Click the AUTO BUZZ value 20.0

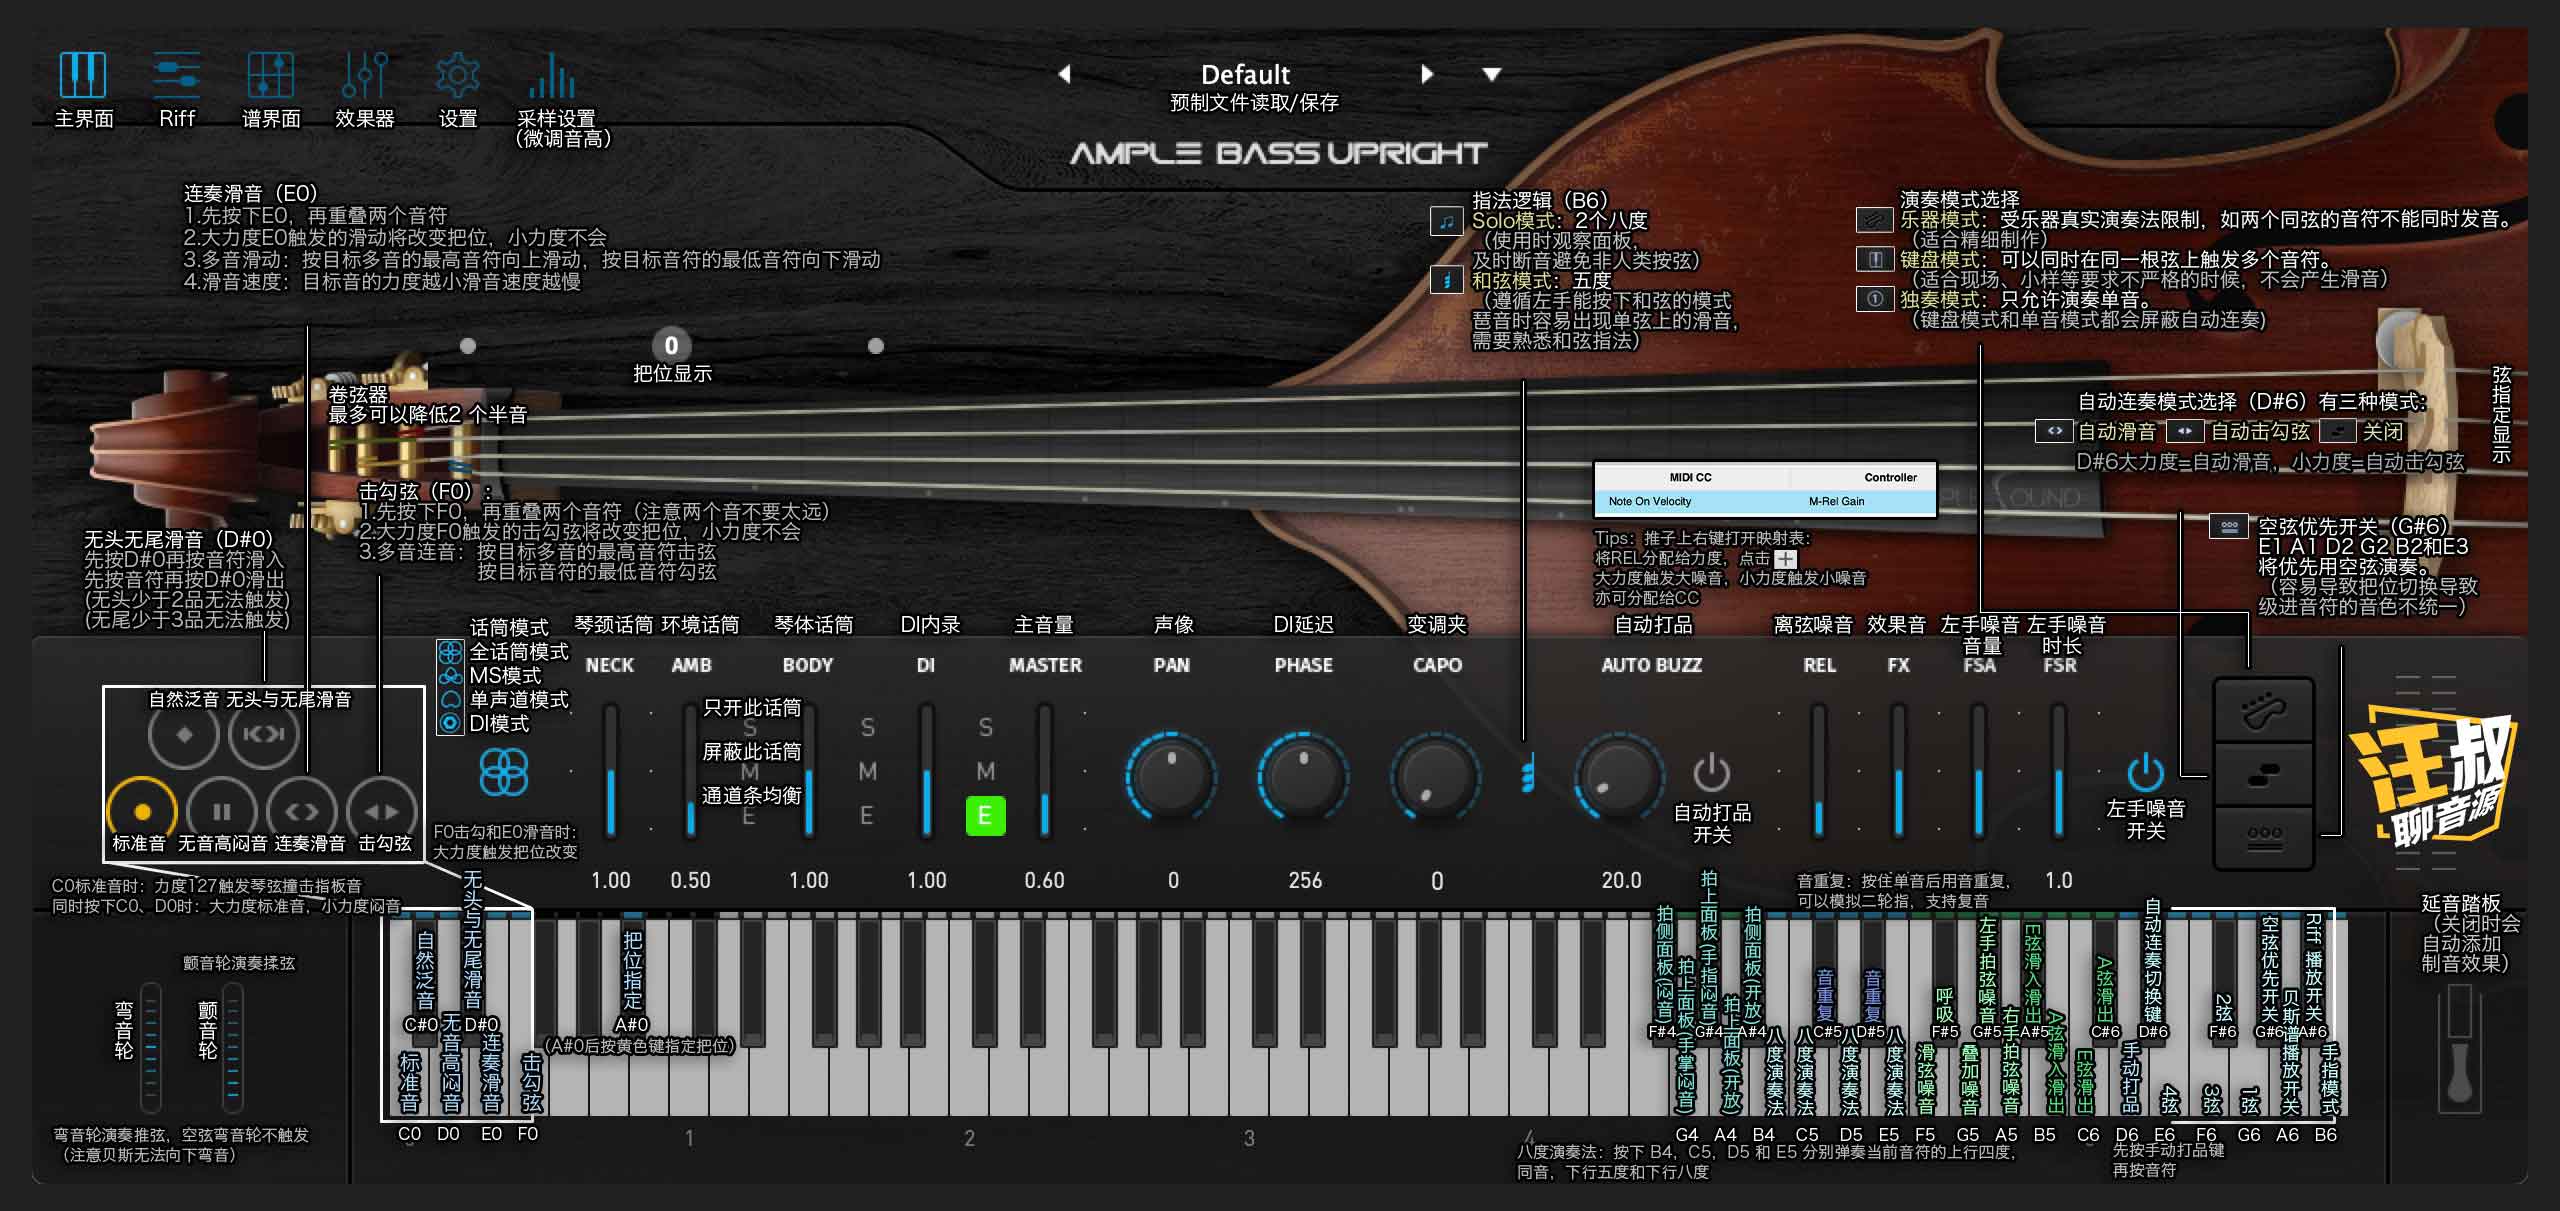point(1621,881)
